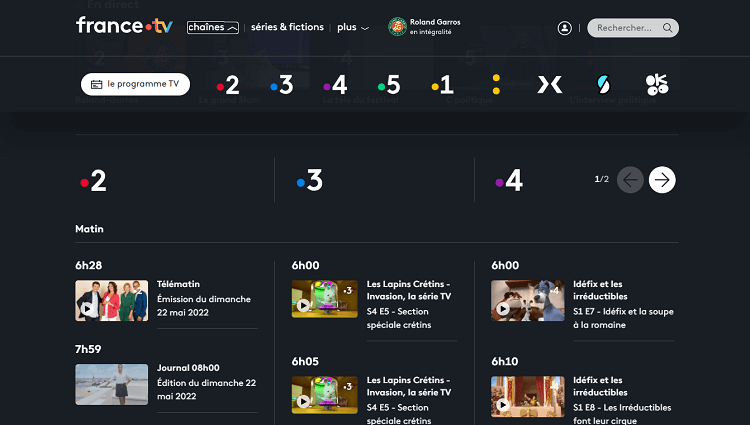Go to next channels page arrow
750x425 pixels.
point(662,180)
